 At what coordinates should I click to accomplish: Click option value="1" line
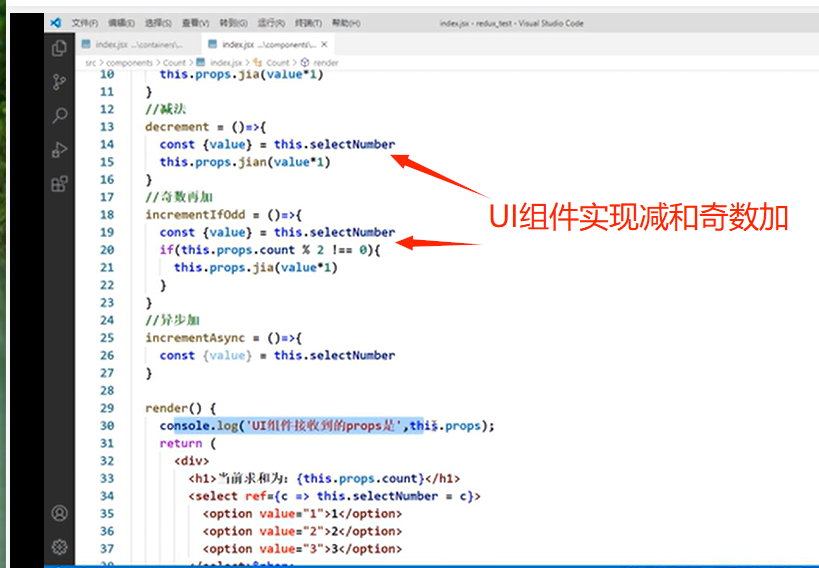coord(302,514)
